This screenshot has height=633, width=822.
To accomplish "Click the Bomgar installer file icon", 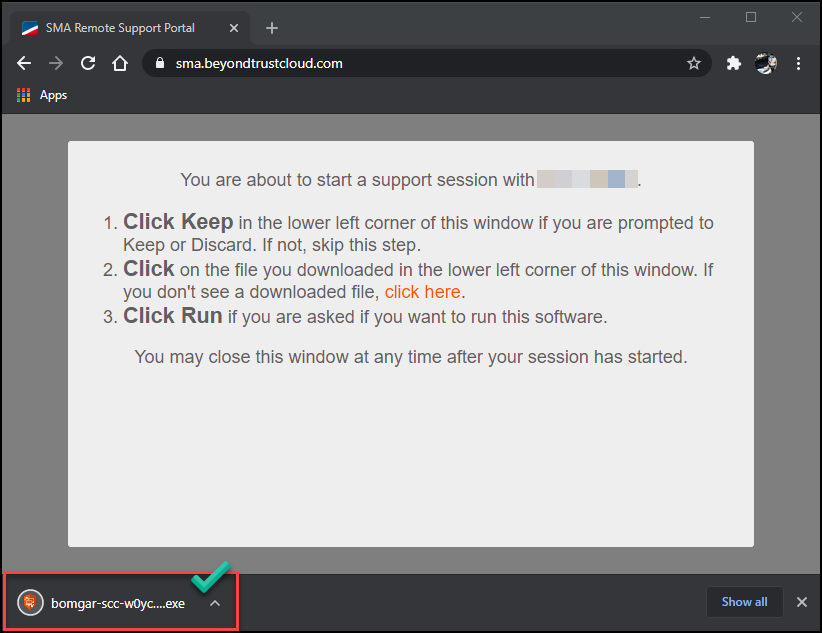I will tap(29, 602).
